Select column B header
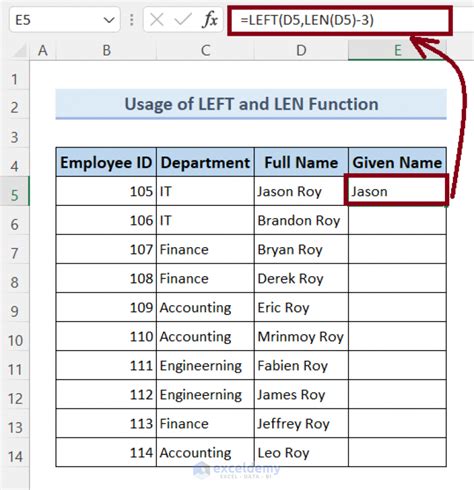The height and width of the screenshot is (490, 474). [106, 51]
